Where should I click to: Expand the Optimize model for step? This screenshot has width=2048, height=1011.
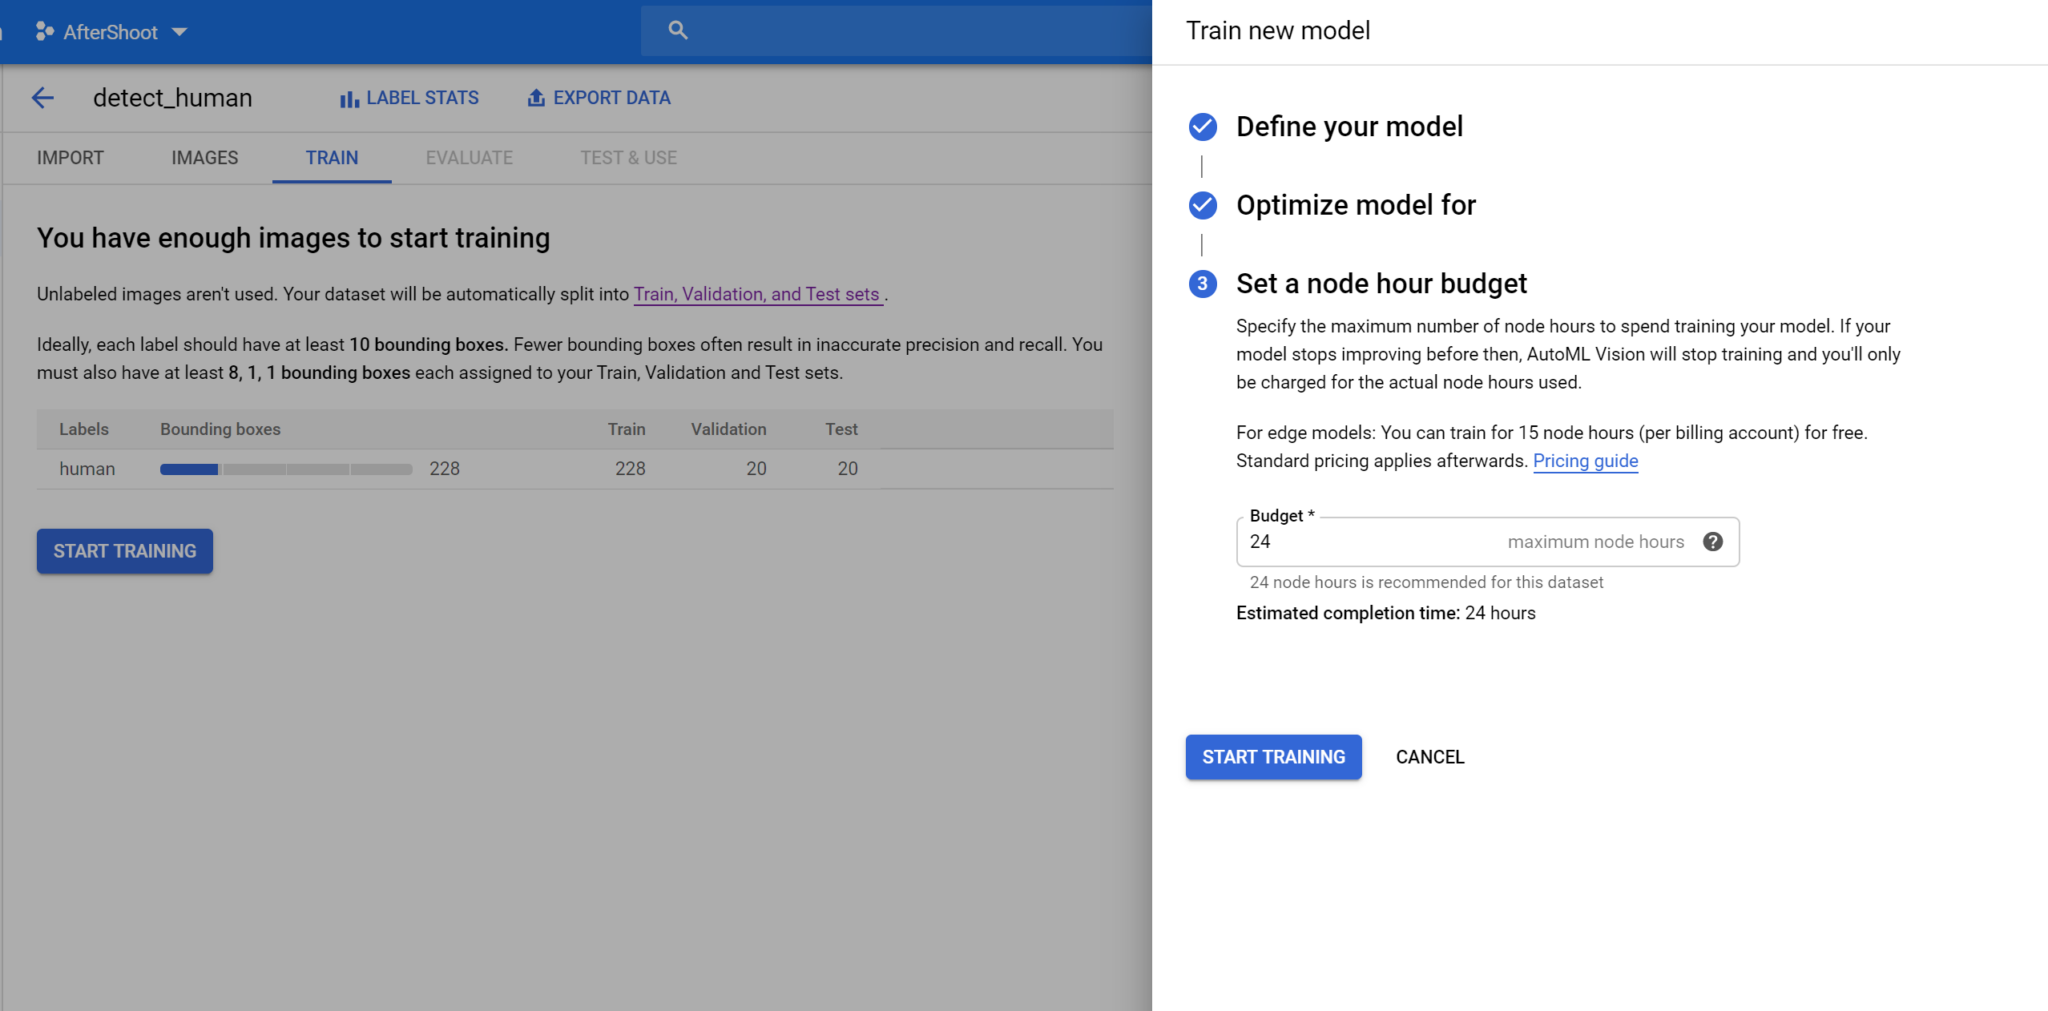[1355, 206]
